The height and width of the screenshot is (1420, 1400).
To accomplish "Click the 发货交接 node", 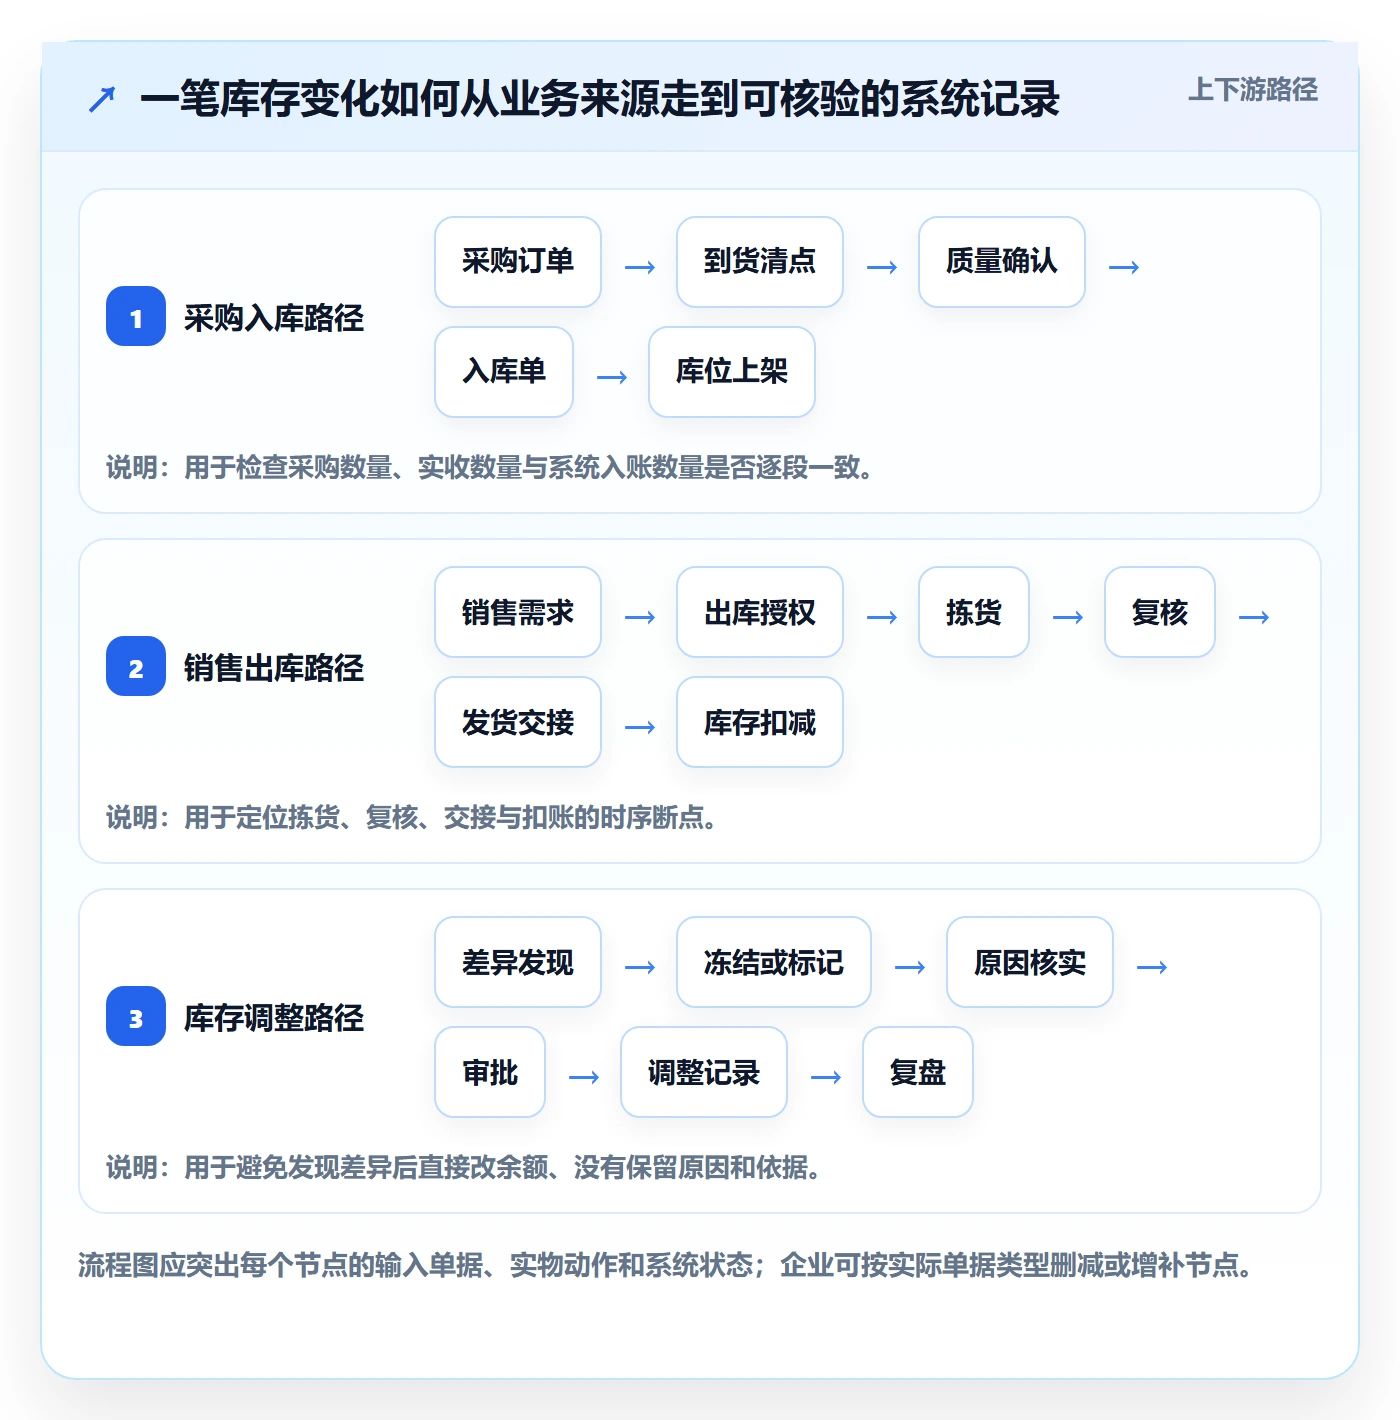I will 518,722.
